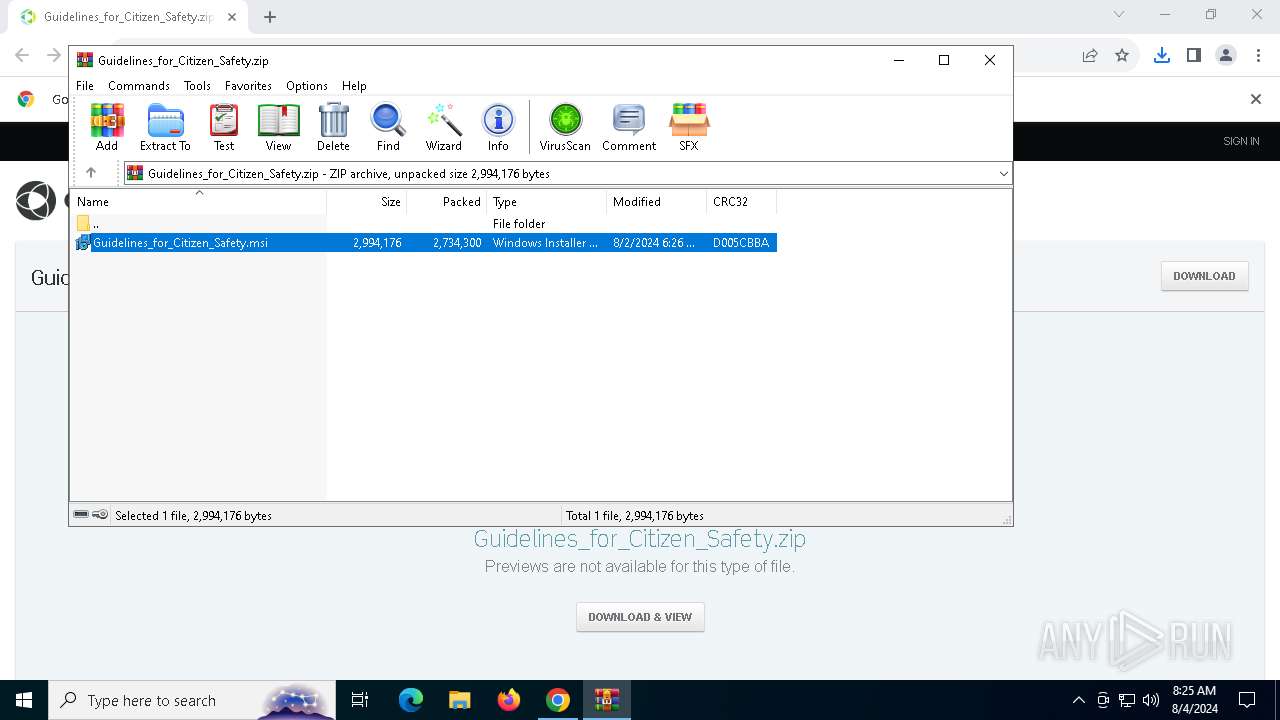Click the Find magnifier icon

[x=388, y=127]
